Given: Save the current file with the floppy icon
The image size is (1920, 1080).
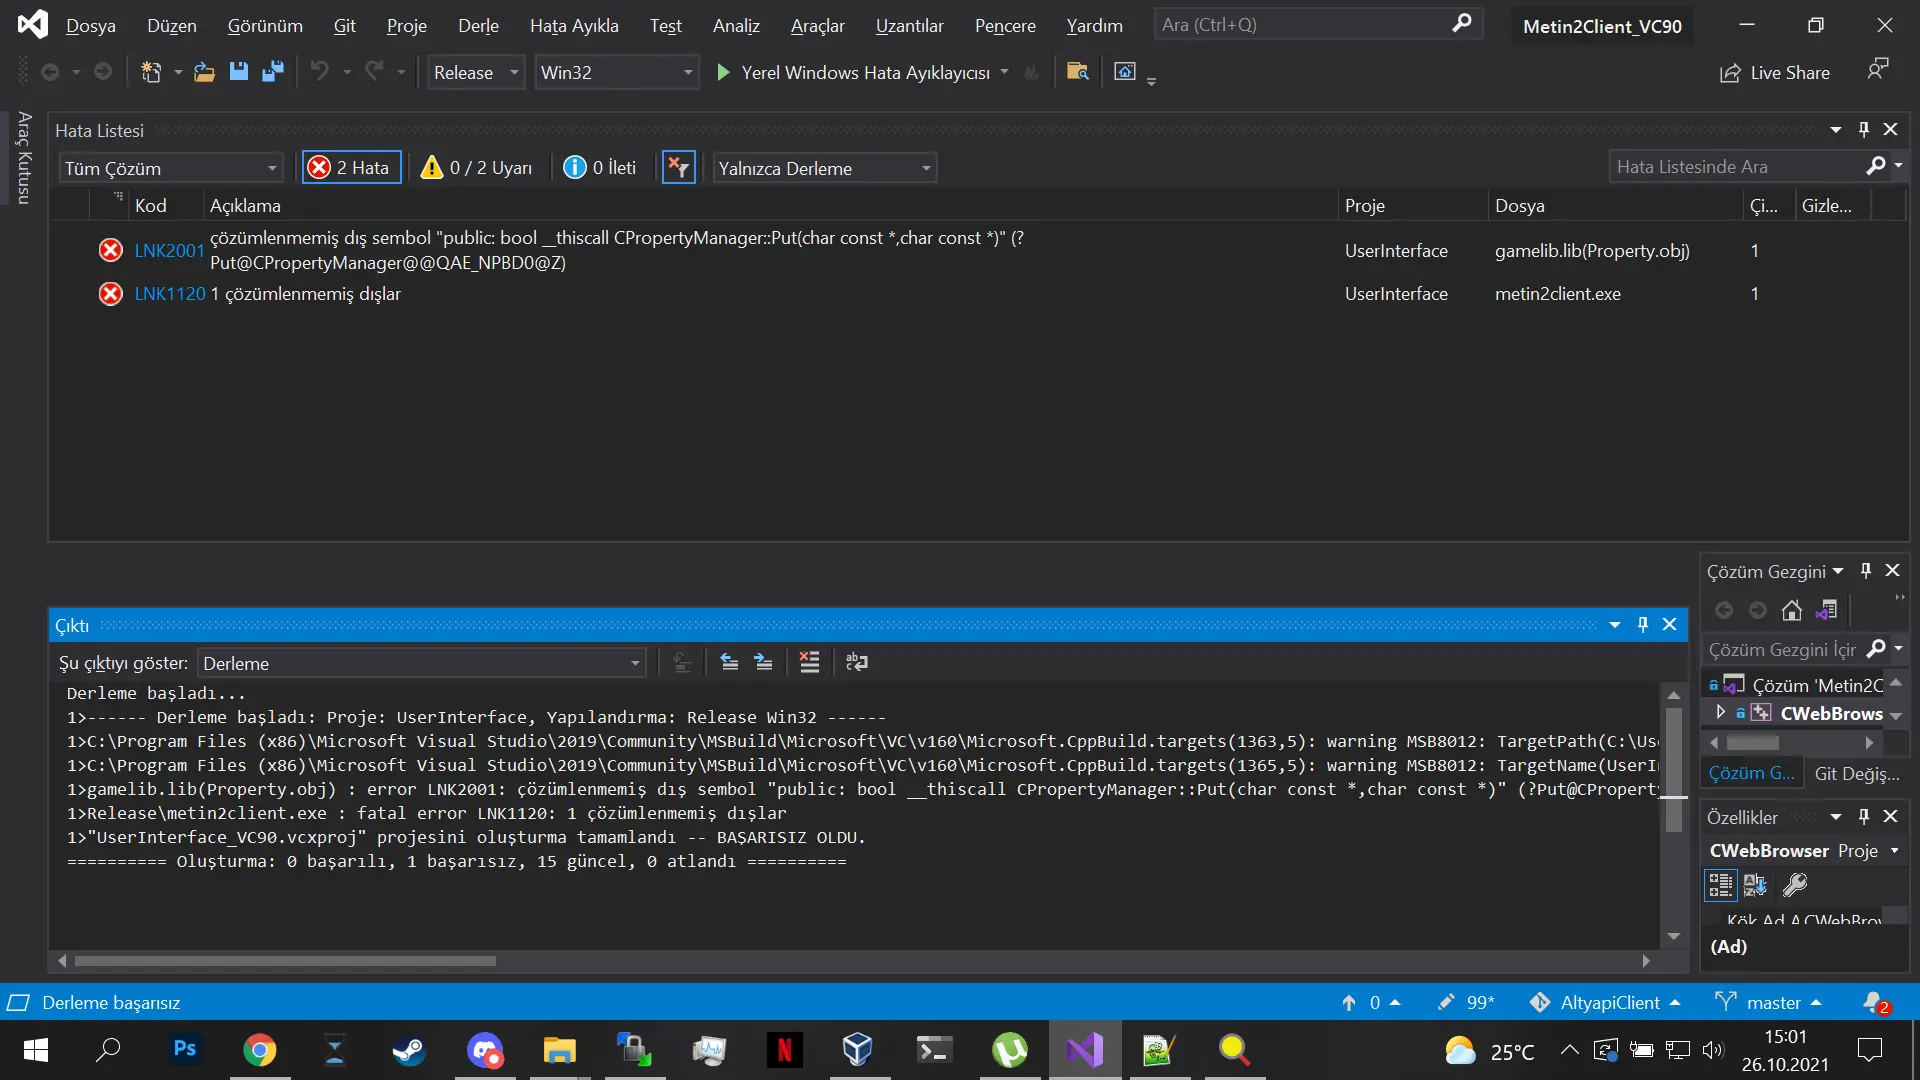Looking at the screenshot, I should 238,72.
